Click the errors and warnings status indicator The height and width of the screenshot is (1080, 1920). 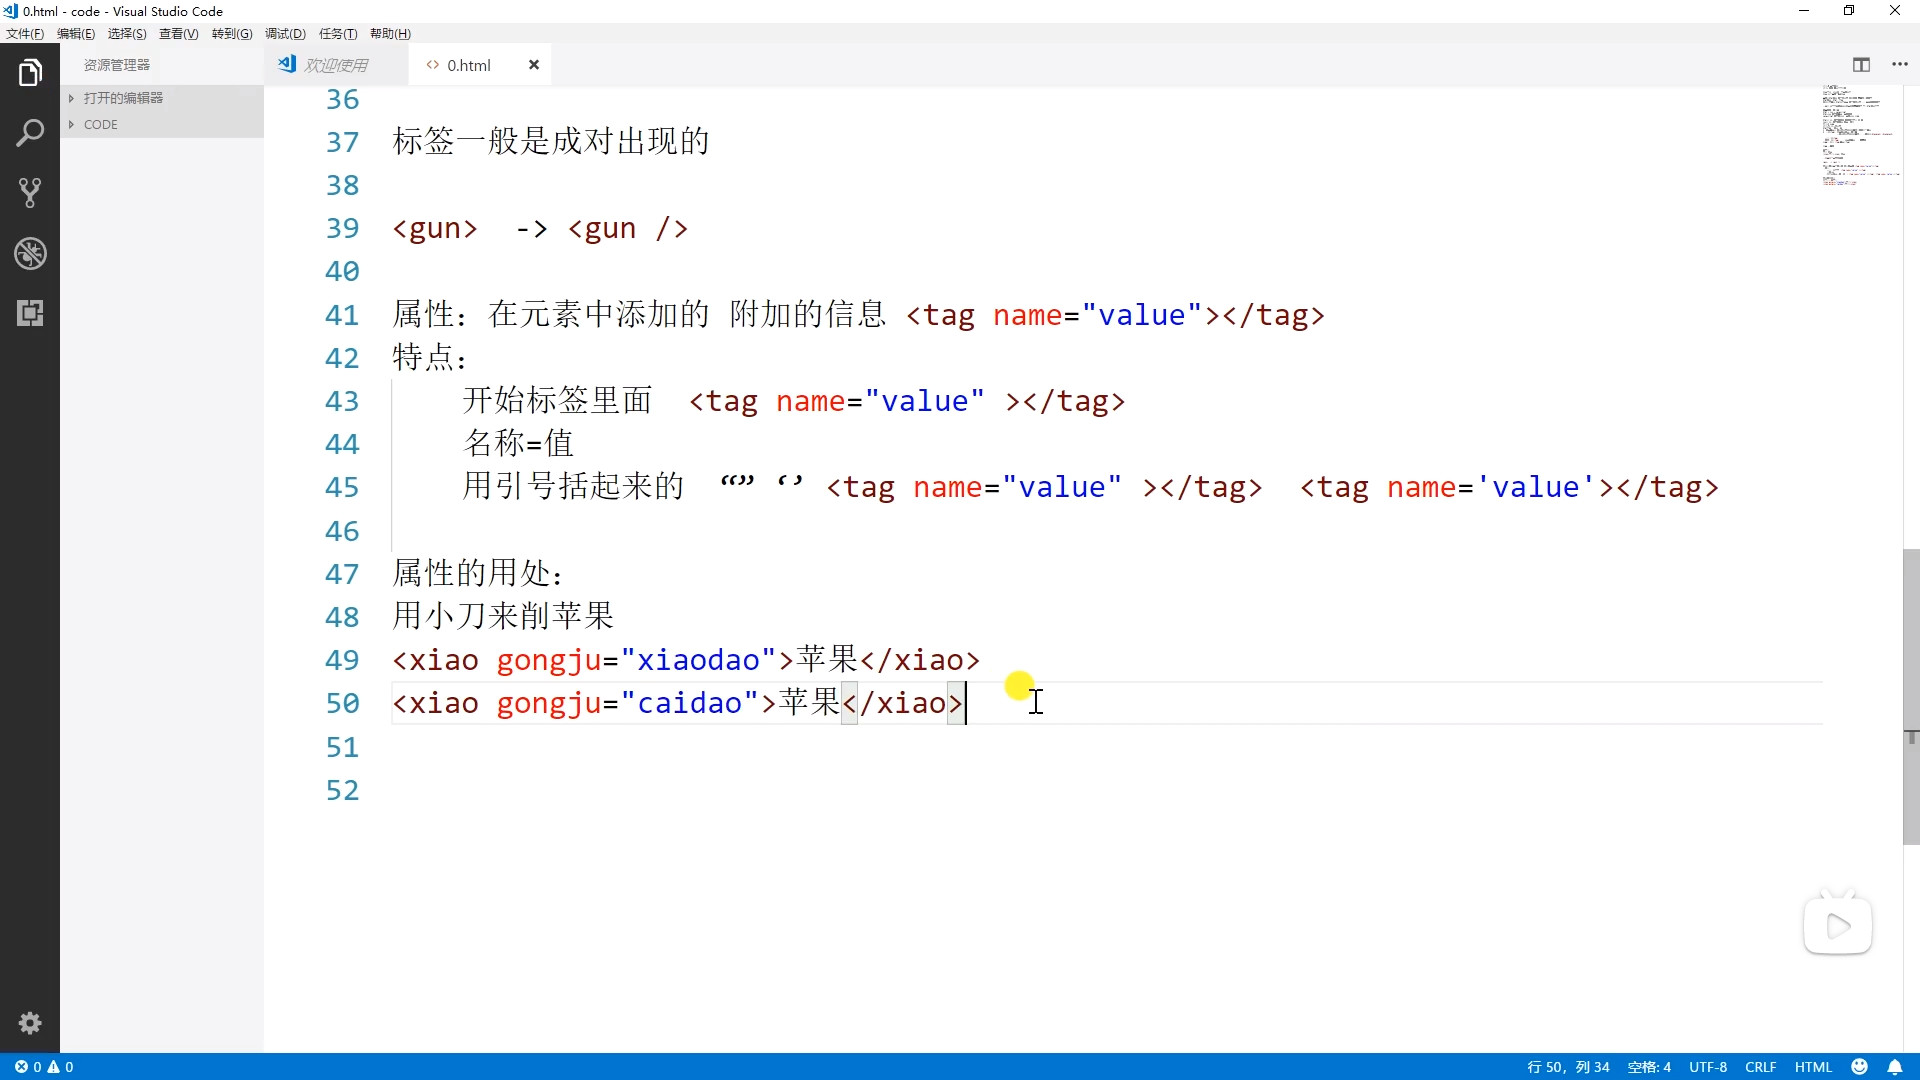44,1067
